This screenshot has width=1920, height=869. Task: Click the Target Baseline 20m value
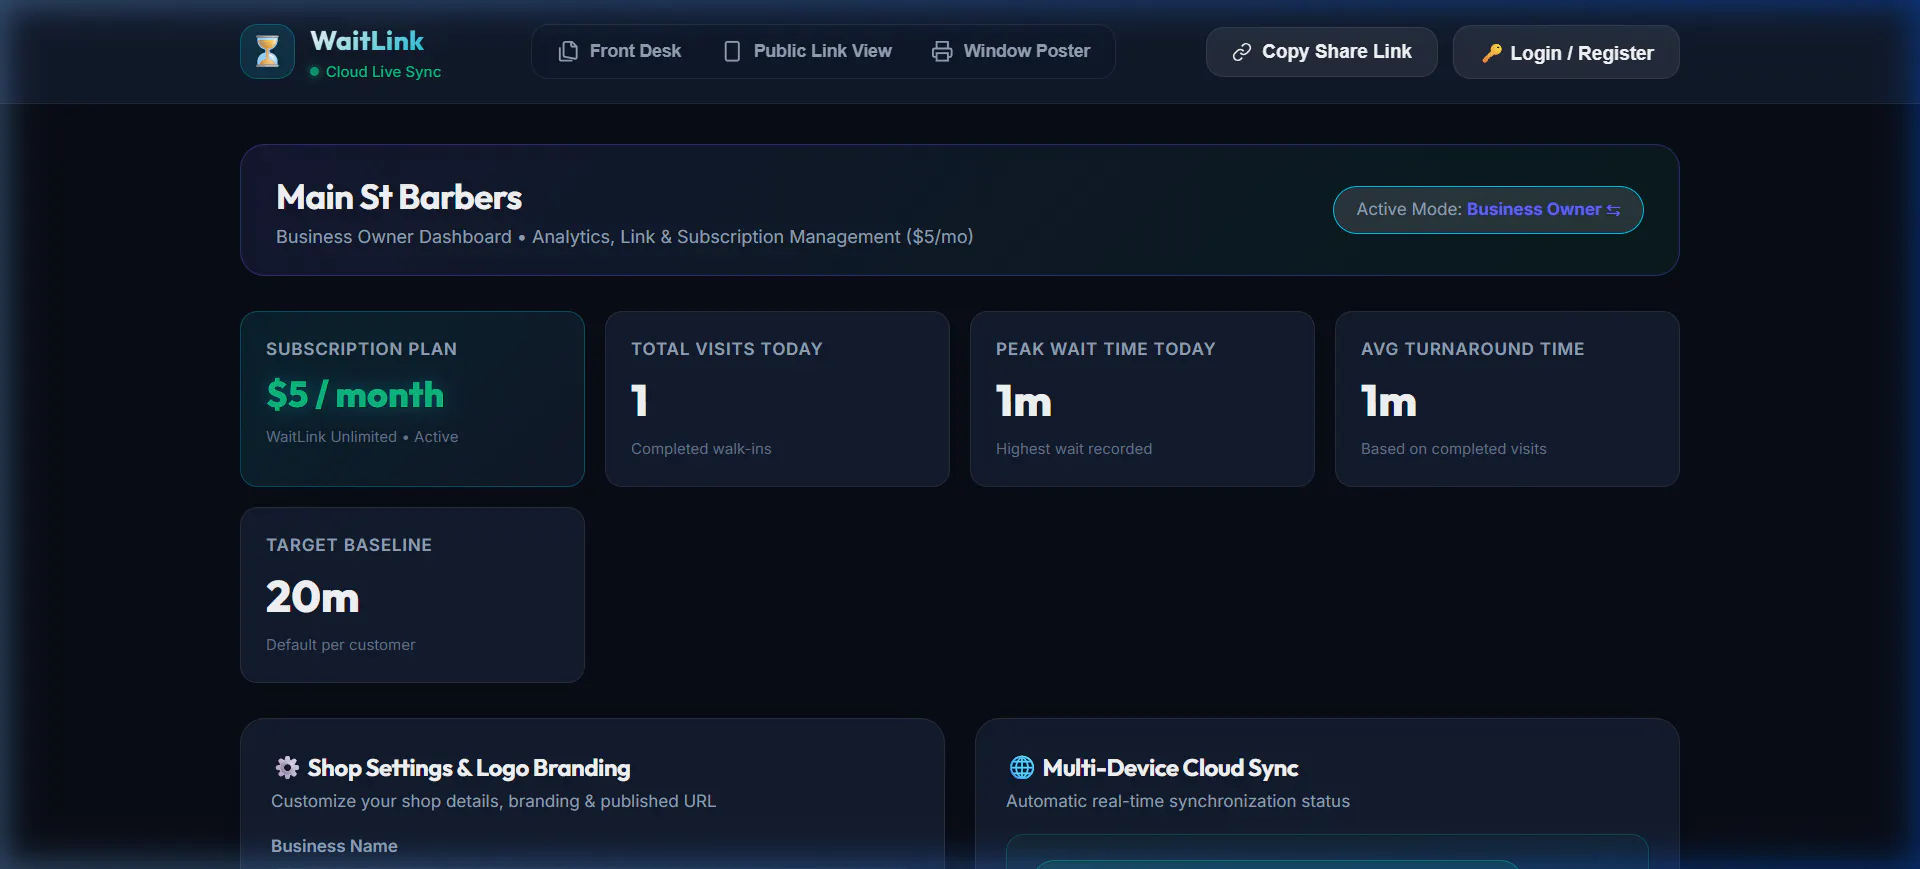click(x=312, y=597)
